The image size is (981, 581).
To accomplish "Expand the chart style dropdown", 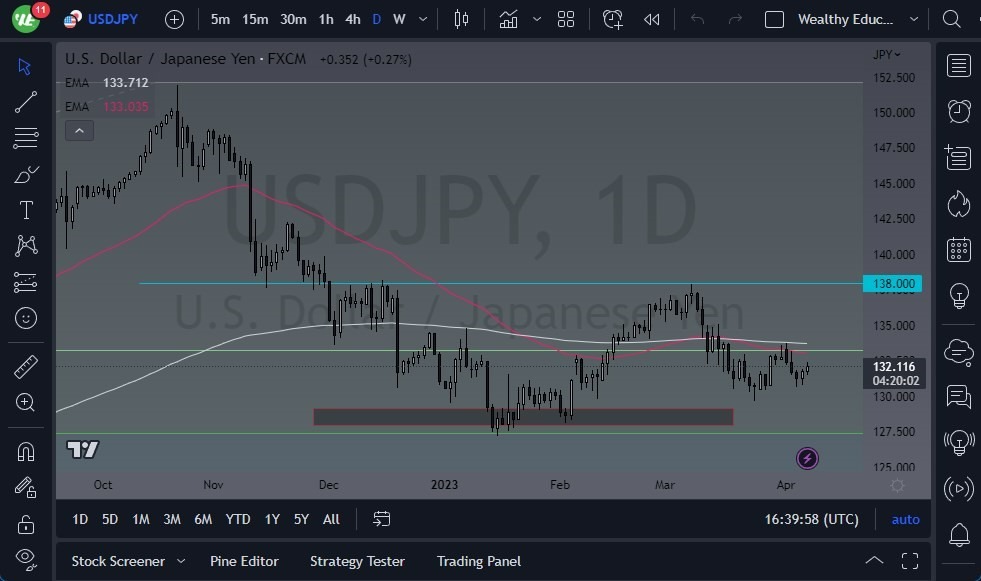I will click(x=537, y=18).
